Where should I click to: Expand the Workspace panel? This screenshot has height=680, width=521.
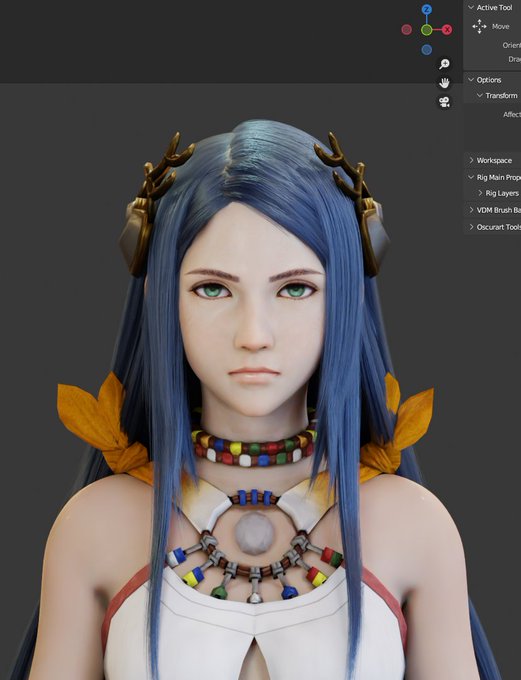click(471, 160)
